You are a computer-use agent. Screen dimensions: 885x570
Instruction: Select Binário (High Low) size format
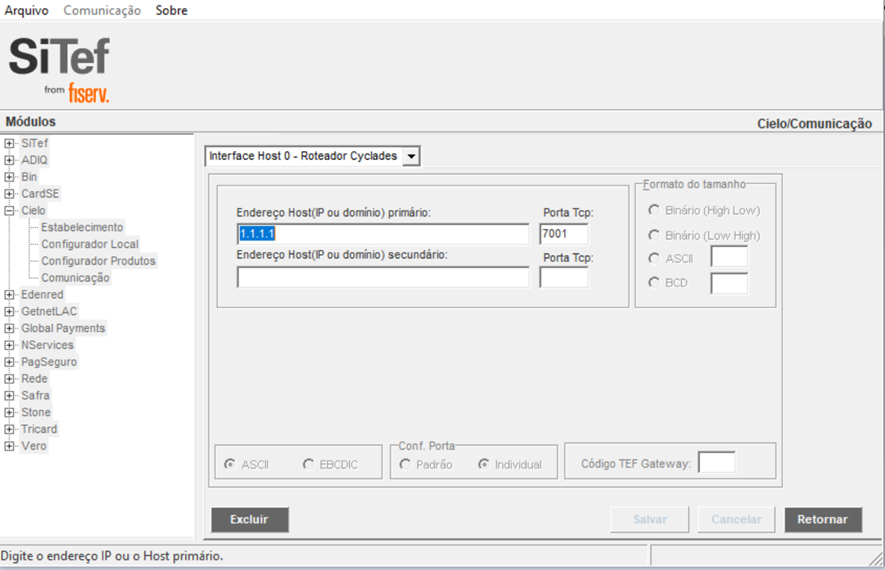tap(654, 210)
